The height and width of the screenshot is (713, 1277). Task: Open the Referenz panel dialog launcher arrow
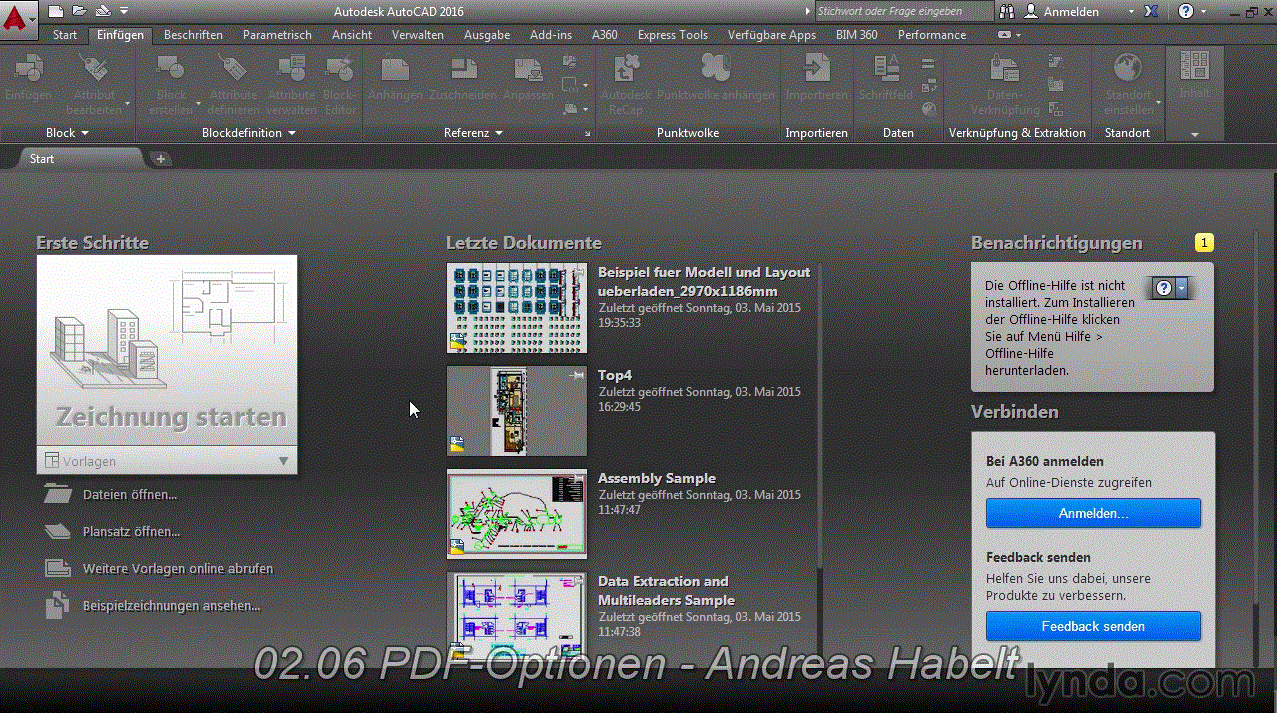588,133
